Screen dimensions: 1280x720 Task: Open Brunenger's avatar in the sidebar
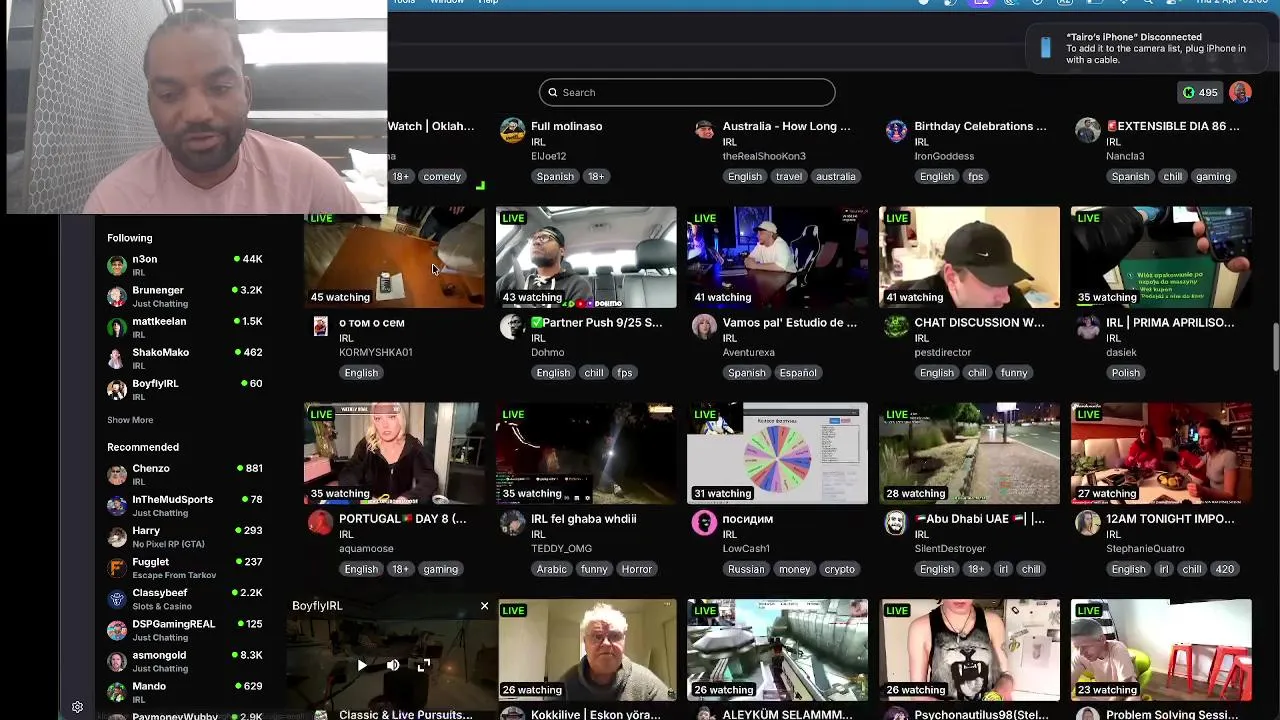pos(117,296)
